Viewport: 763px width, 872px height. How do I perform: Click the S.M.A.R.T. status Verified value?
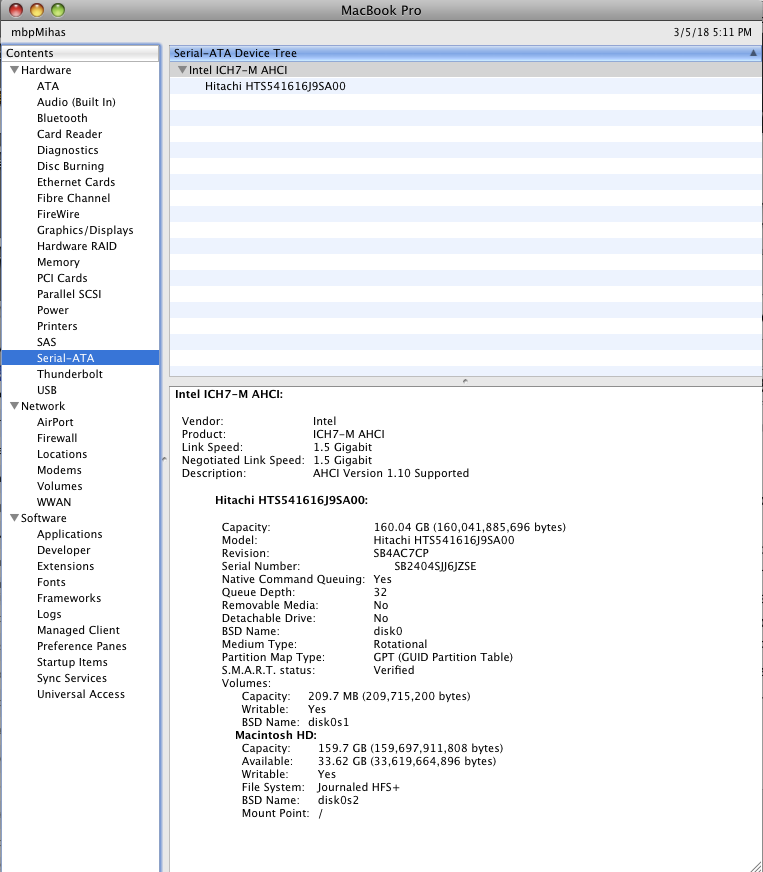pyautogui.click(x=394, y=670)
